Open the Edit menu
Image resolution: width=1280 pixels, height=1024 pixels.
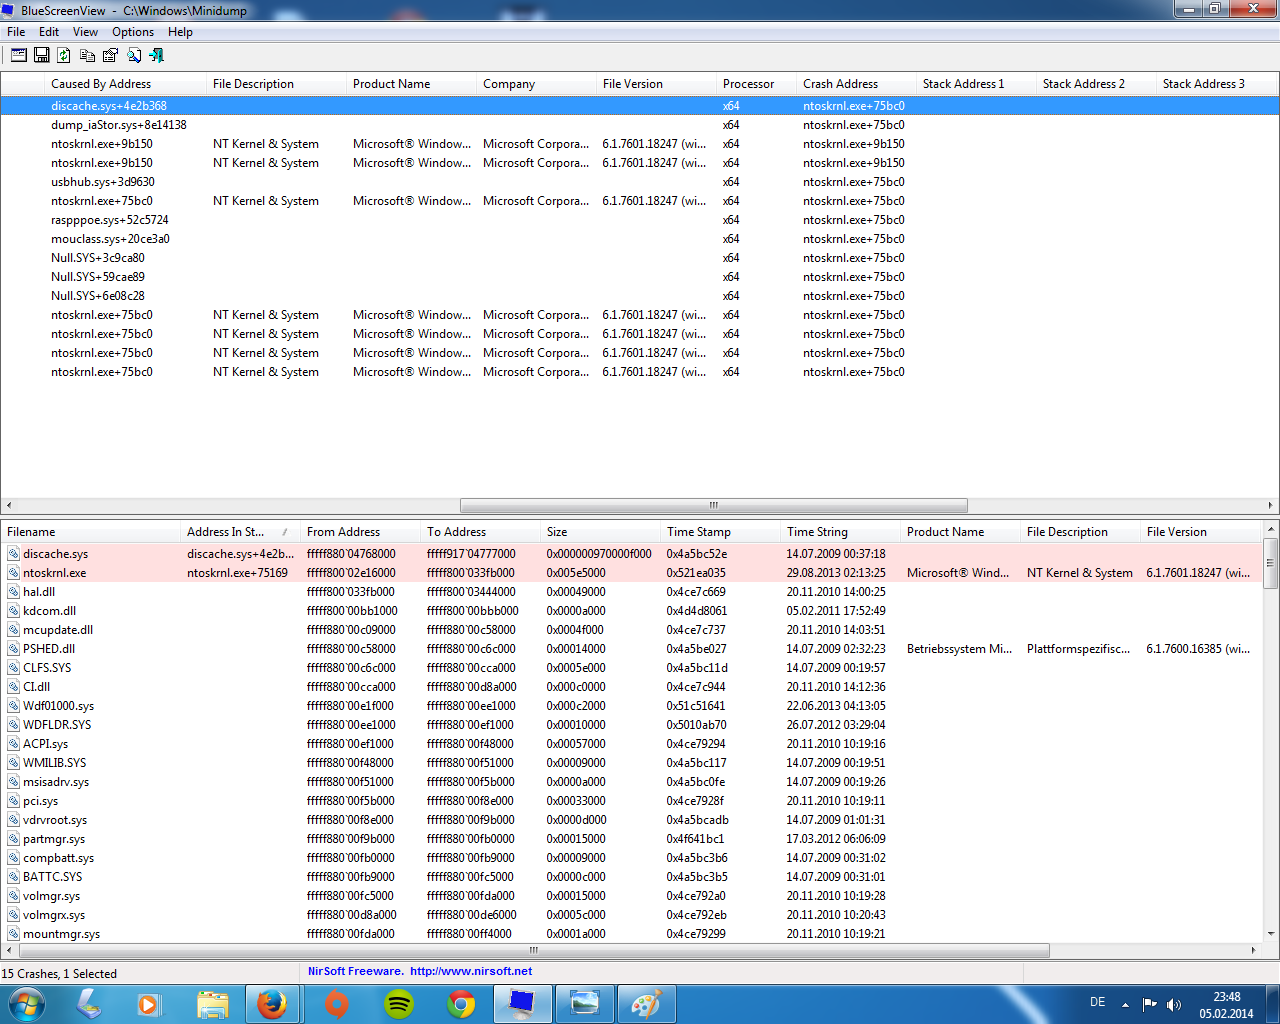click(x=49, y=32)
